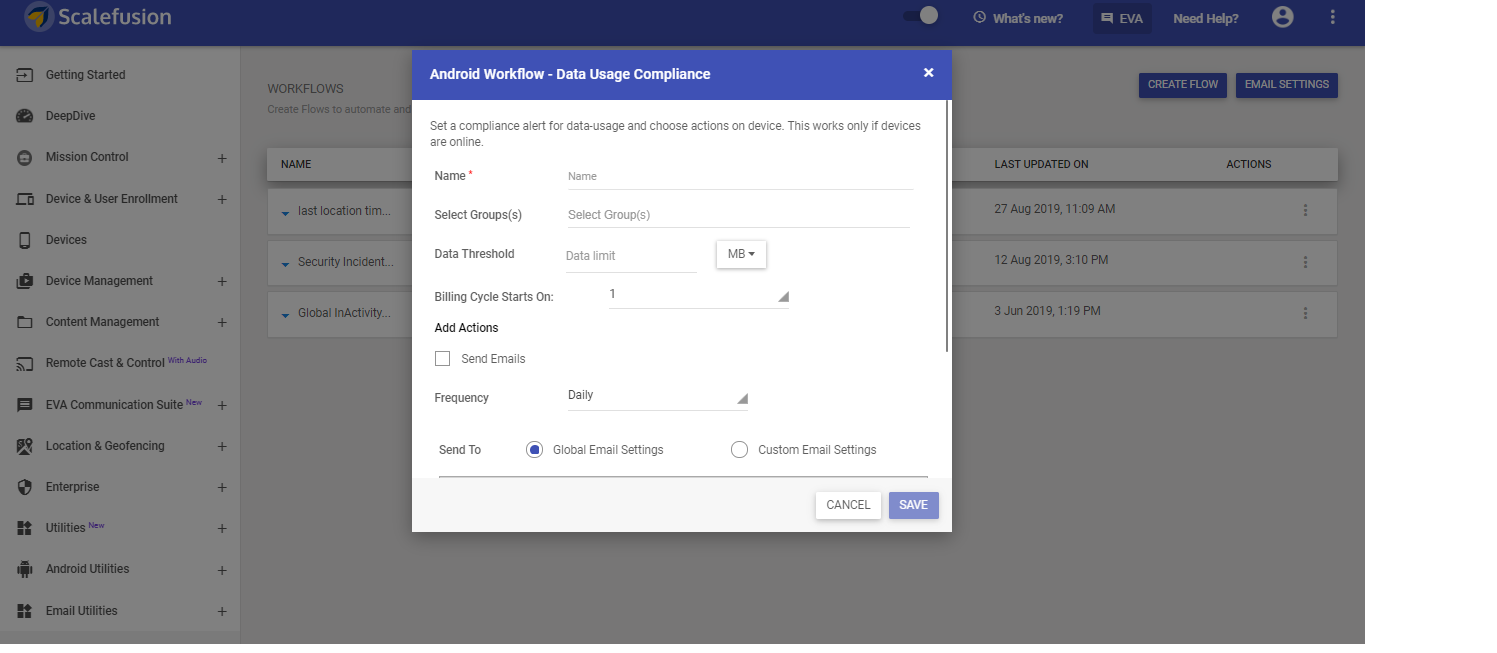Open actions menu for 12 Aug 2019 workflow
Image resolution: width=1497 pixels, height=653 pixels.
coord(1305,262)
